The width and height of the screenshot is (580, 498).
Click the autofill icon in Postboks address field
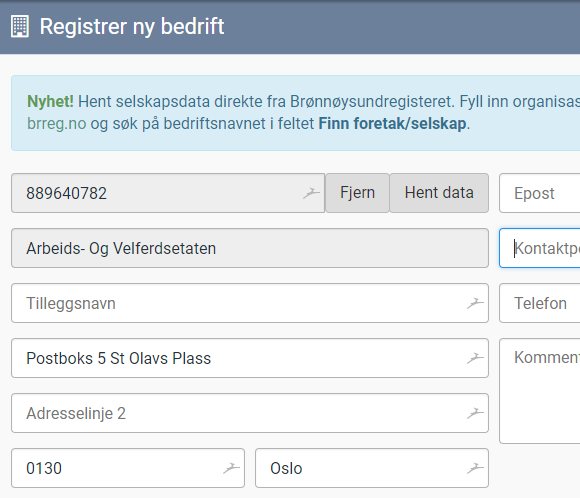coord(475,358)
